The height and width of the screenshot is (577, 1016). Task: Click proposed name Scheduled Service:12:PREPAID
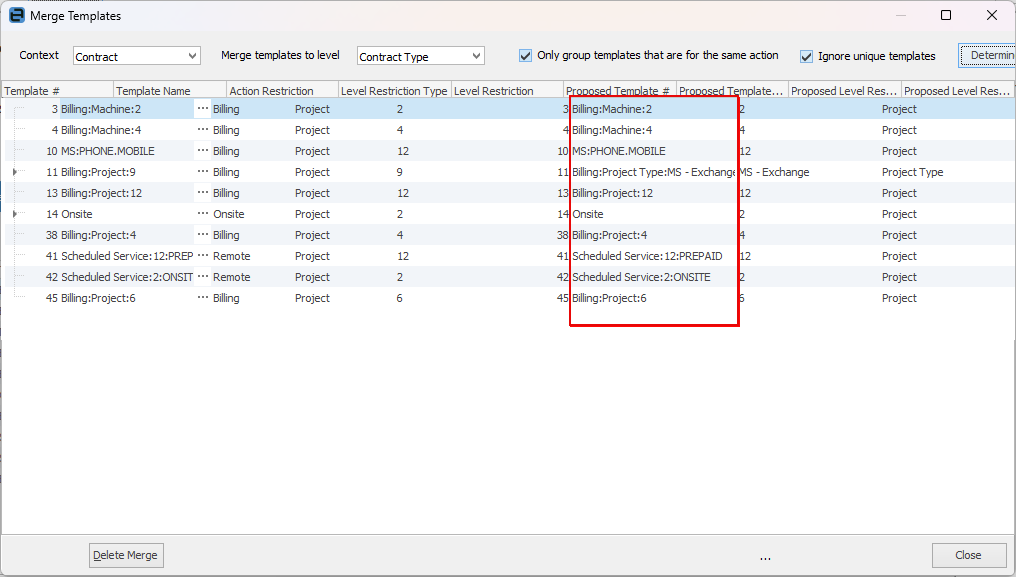(x=647, y=256)
